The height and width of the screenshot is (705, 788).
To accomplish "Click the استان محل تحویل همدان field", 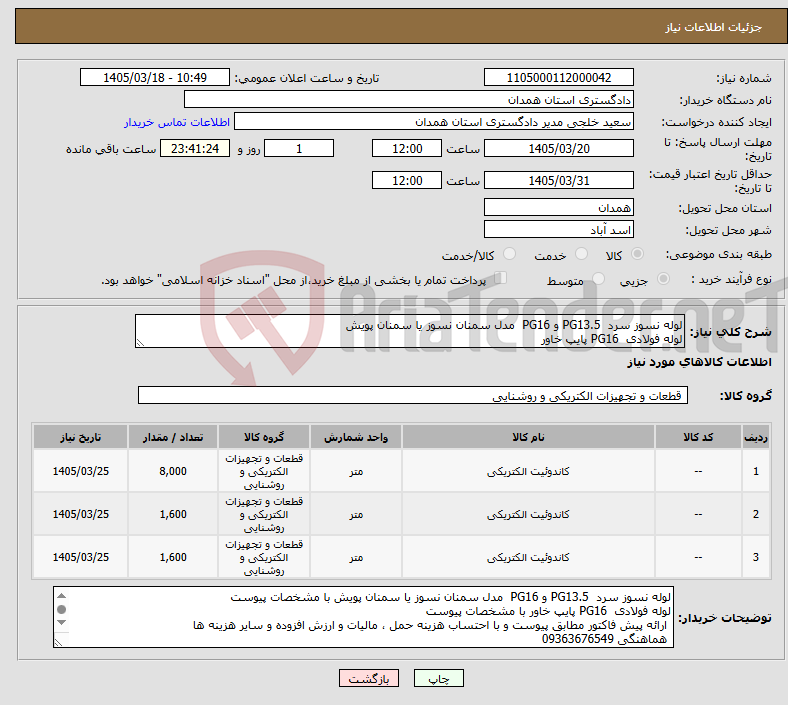I will click(559, 208).
